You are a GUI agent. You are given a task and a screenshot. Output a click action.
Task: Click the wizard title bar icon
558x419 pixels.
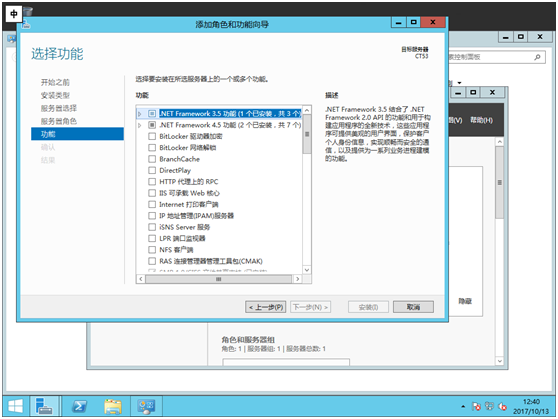tap(26, 25)
